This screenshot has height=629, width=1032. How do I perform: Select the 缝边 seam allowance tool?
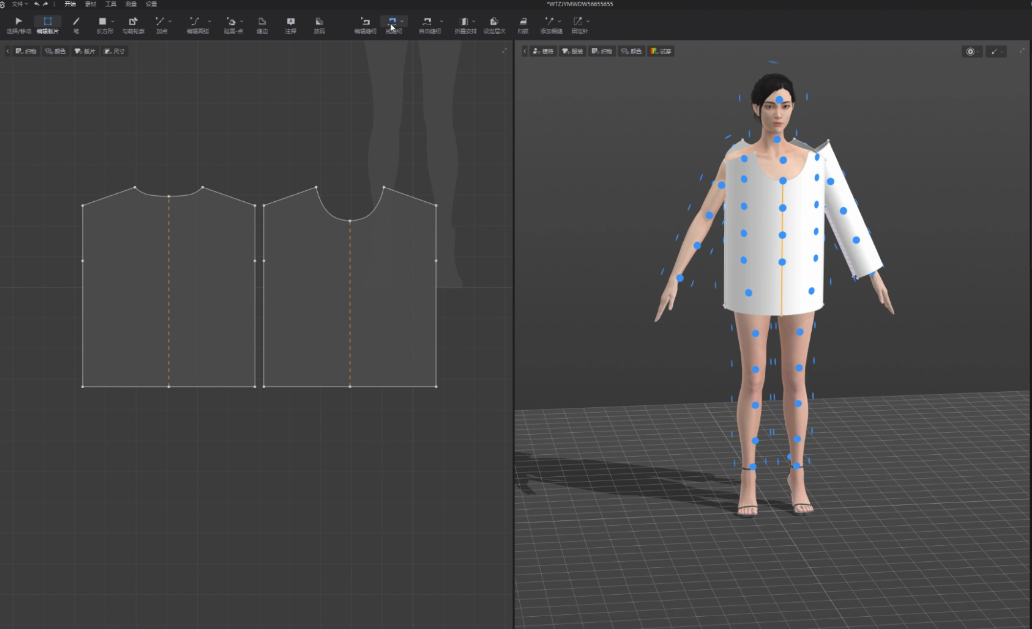click(262, 21)
